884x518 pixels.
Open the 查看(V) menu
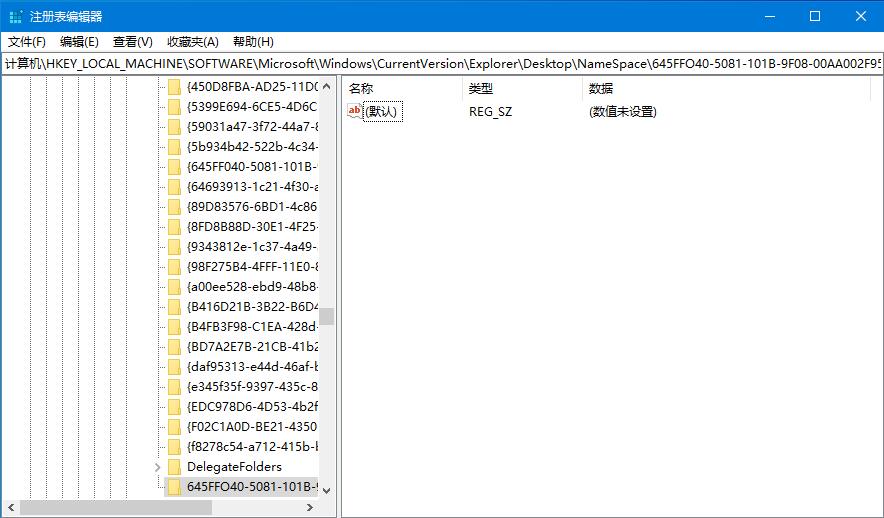pyautogui.click(x=132, y=41)
